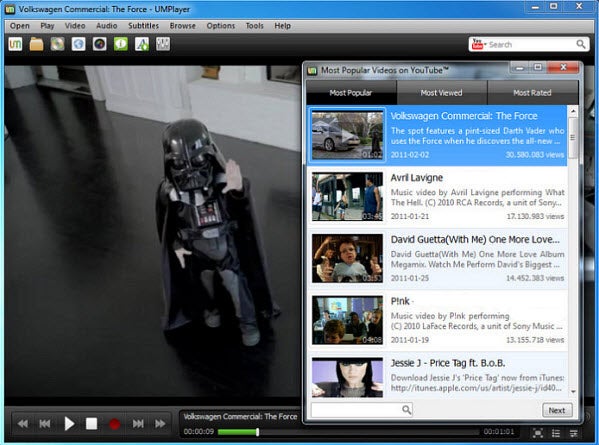Toggle fullscreen icon at bottom right

[x=538, y=433]
